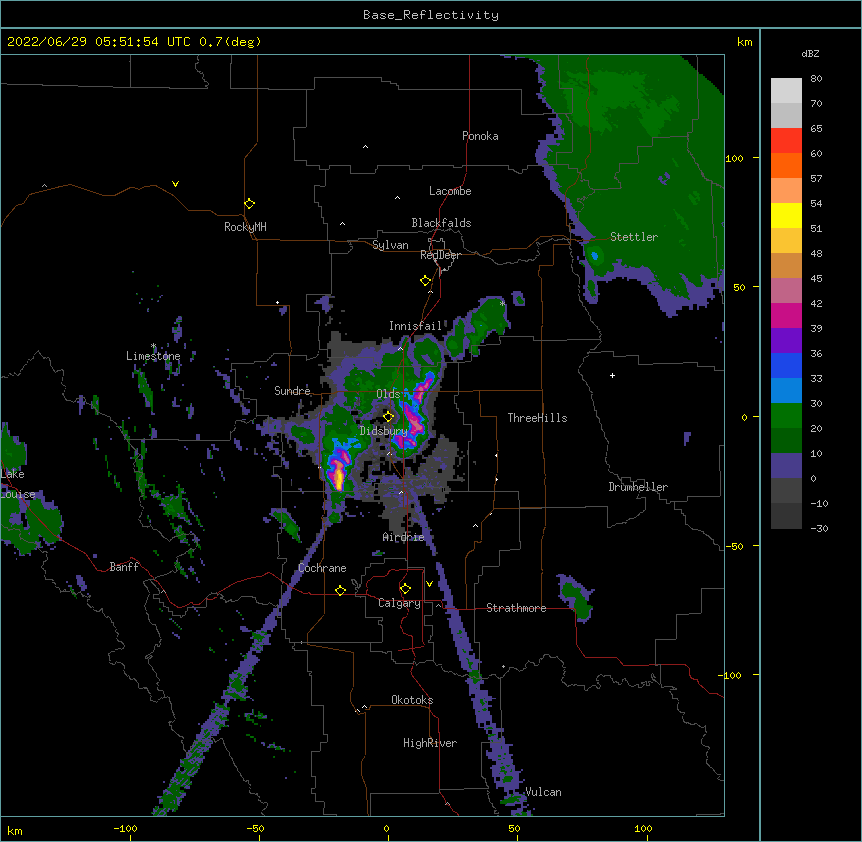This screenshot has height=842, width=862.
Task: Click the Cochrane town label
Action: (322, 568)
